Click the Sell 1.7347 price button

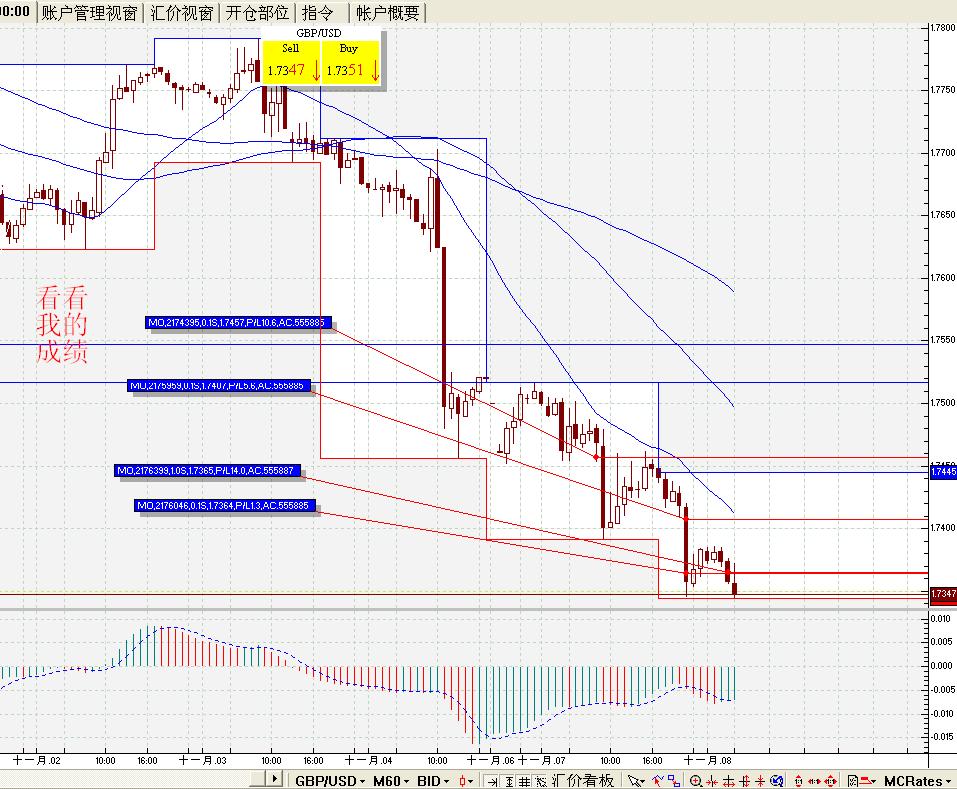(x=291, y=63)
